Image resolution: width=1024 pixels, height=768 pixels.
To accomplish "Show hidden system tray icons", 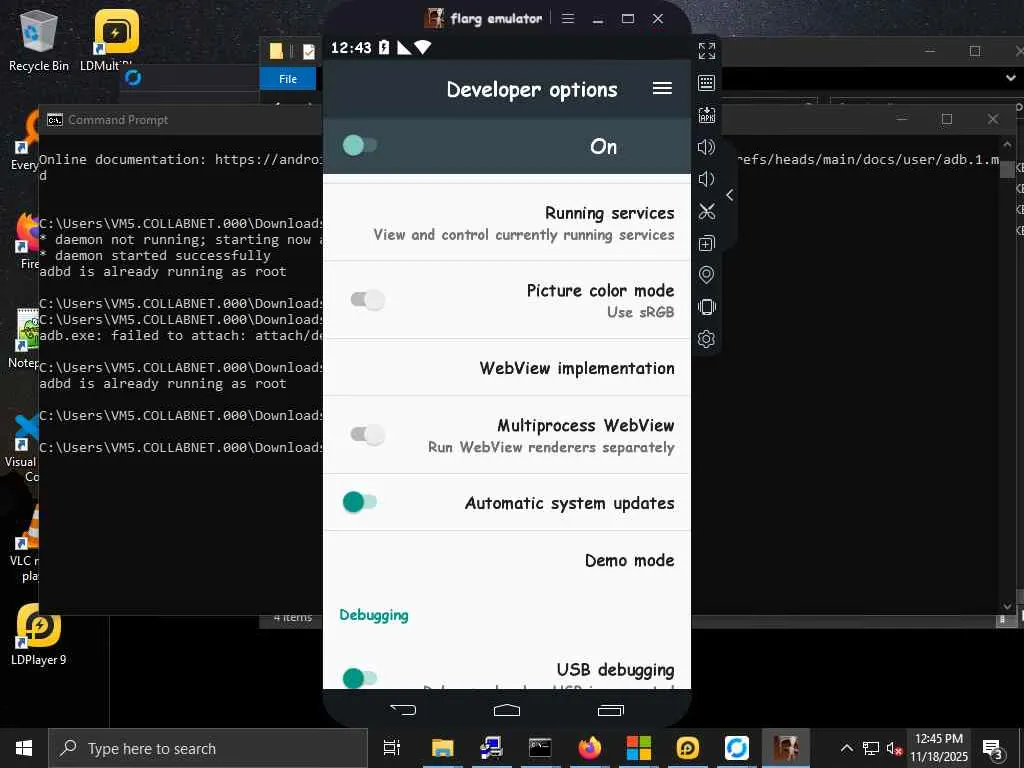I will [846, 748].
